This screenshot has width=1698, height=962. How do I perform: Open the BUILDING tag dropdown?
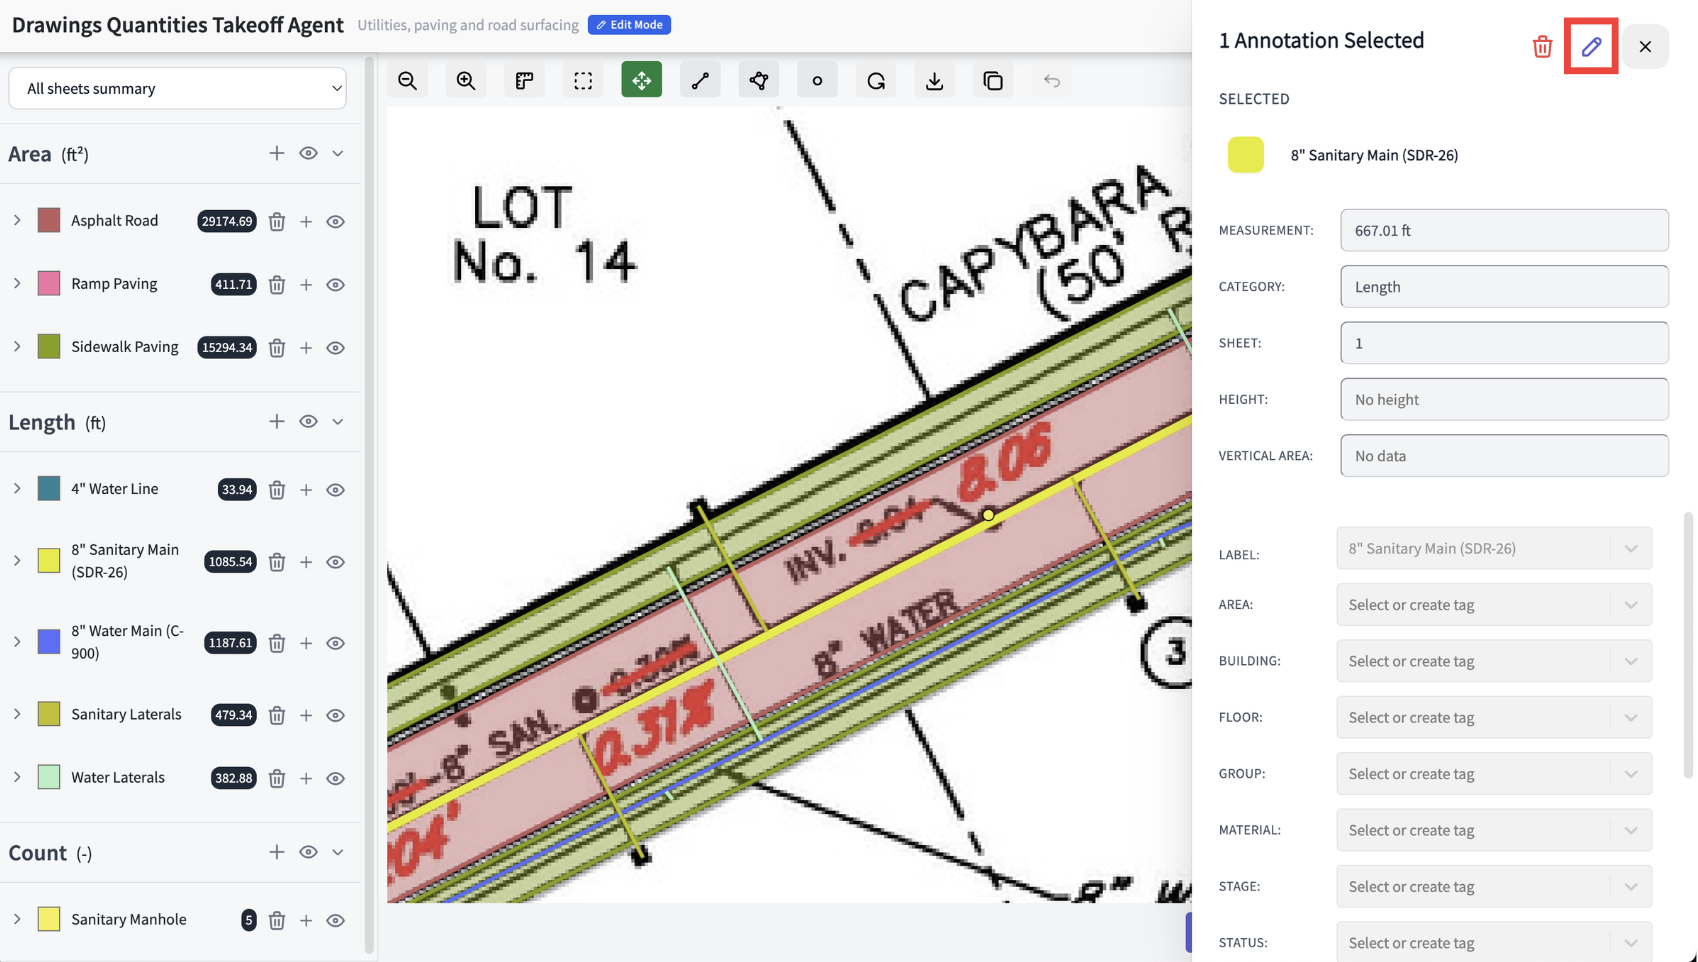pyautogui.click(x=1494, y=661)
